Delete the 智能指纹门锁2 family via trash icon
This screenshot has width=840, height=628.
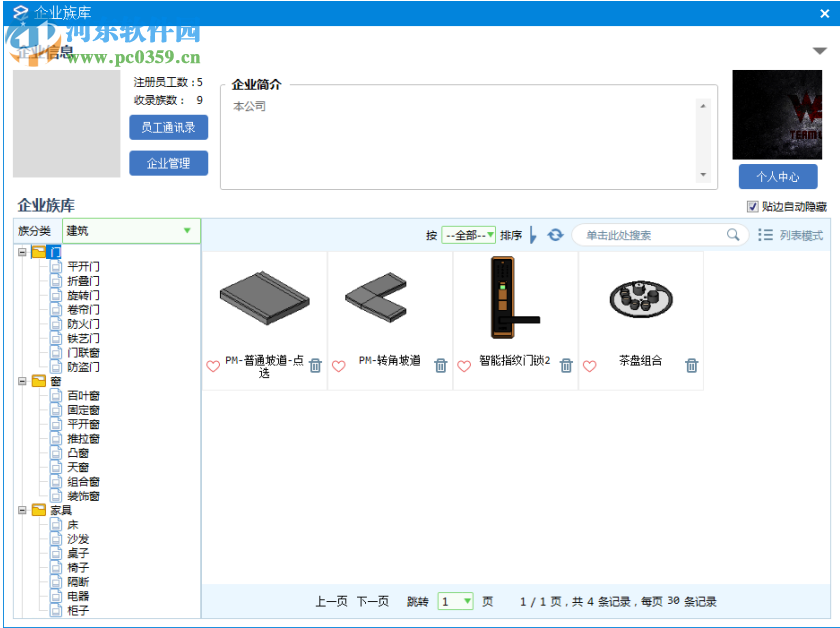coord(565,366)
